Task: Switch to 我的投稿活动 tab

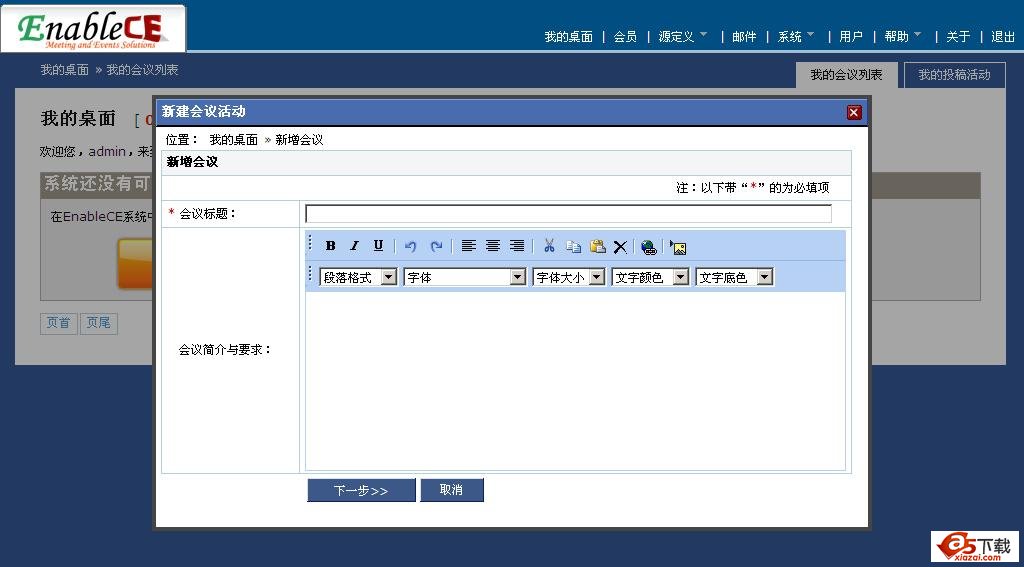Action: 954,75
